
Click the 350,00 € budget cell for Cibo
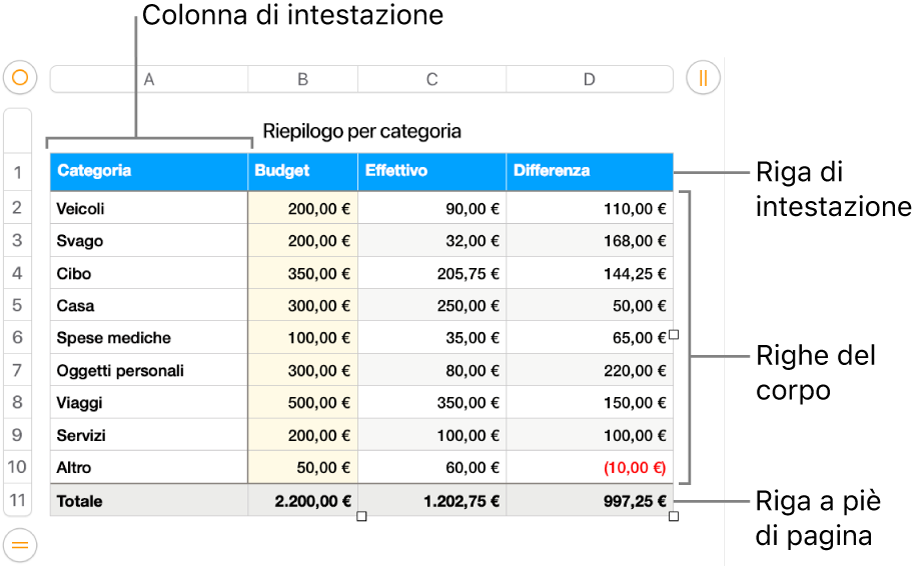303,272
